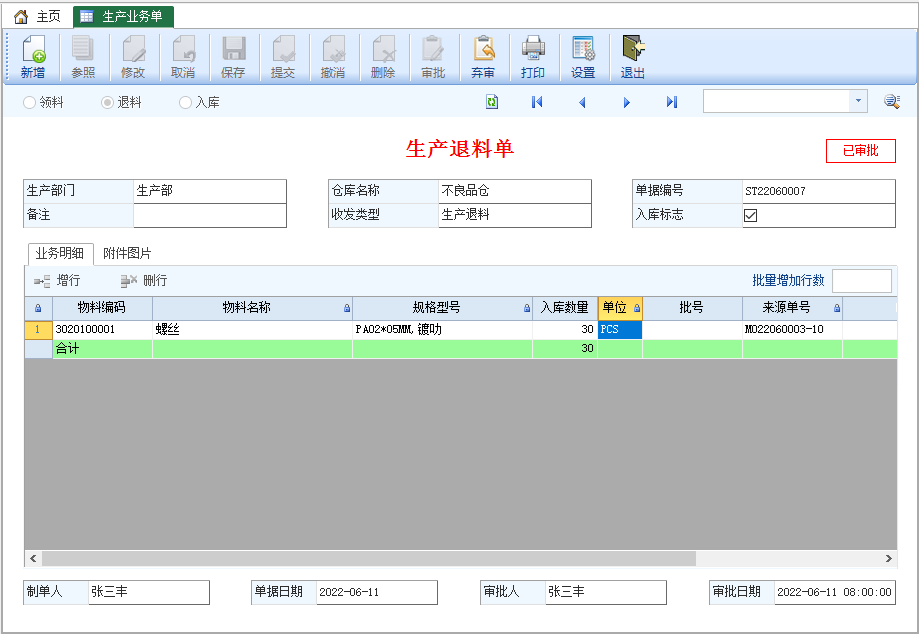Screen dimensions: 919x634
Task: Click the 打印 (Print) toolbar icon
Action: click(x=533, y=49)
